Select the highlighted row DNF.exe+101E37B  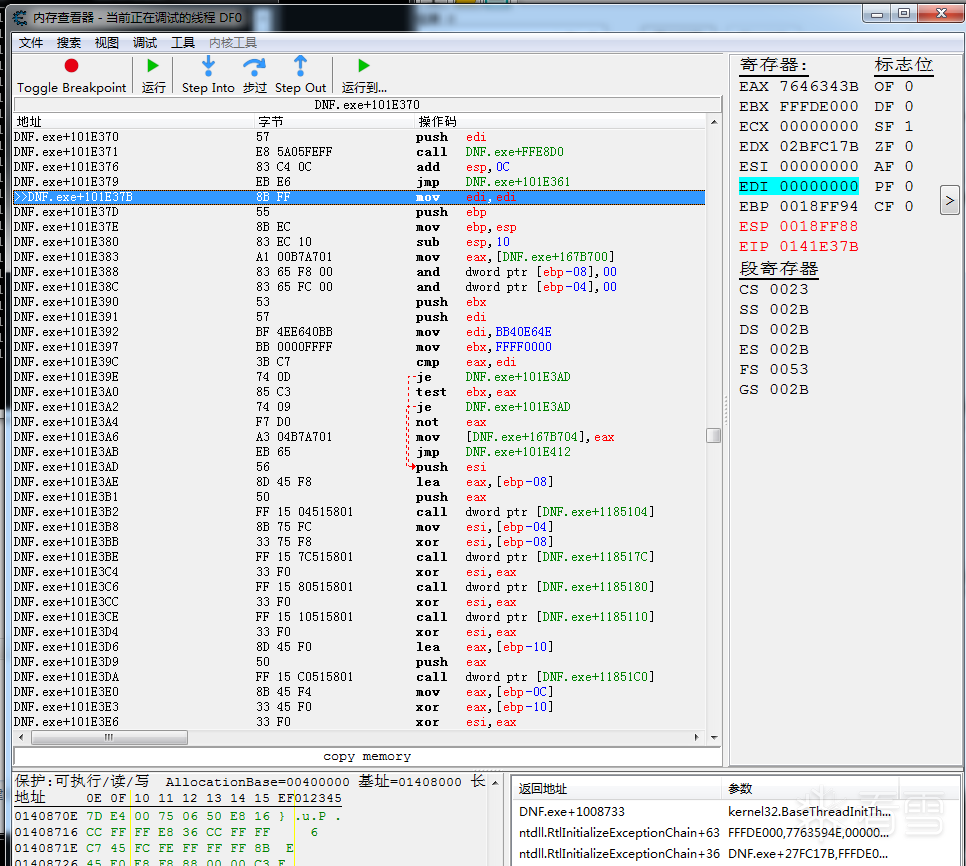359,197
